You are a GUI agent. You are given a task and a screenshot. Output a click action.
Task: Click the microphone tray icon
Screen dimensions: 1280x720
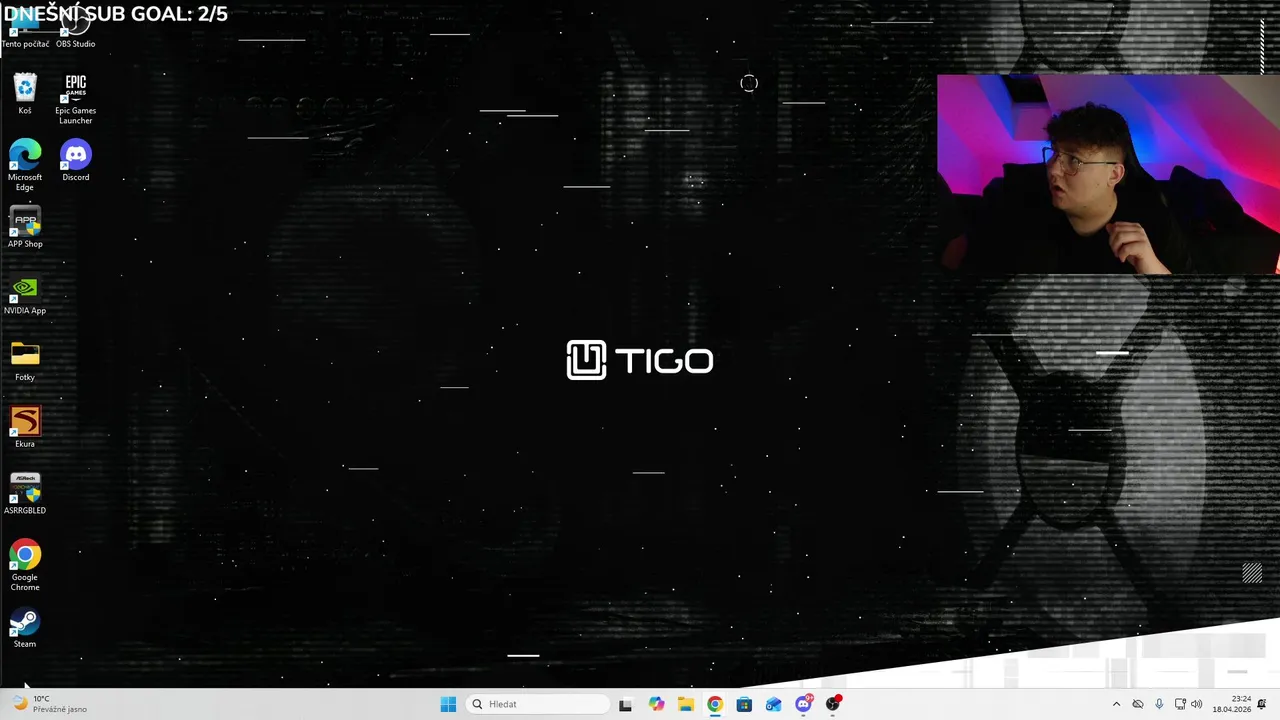pos(1159,704)
